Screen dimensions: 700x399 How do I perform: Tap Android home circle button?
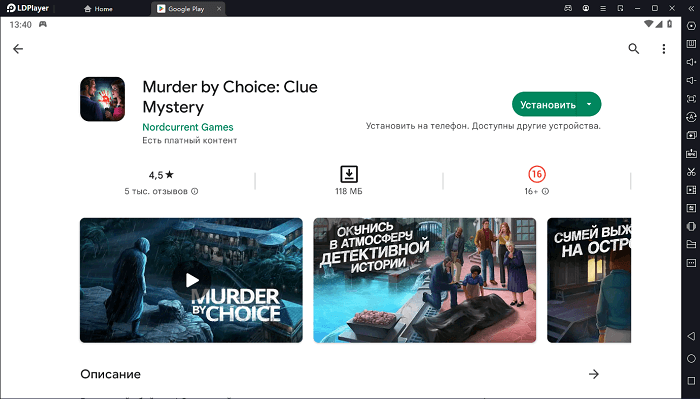click(x=691, y=358)
